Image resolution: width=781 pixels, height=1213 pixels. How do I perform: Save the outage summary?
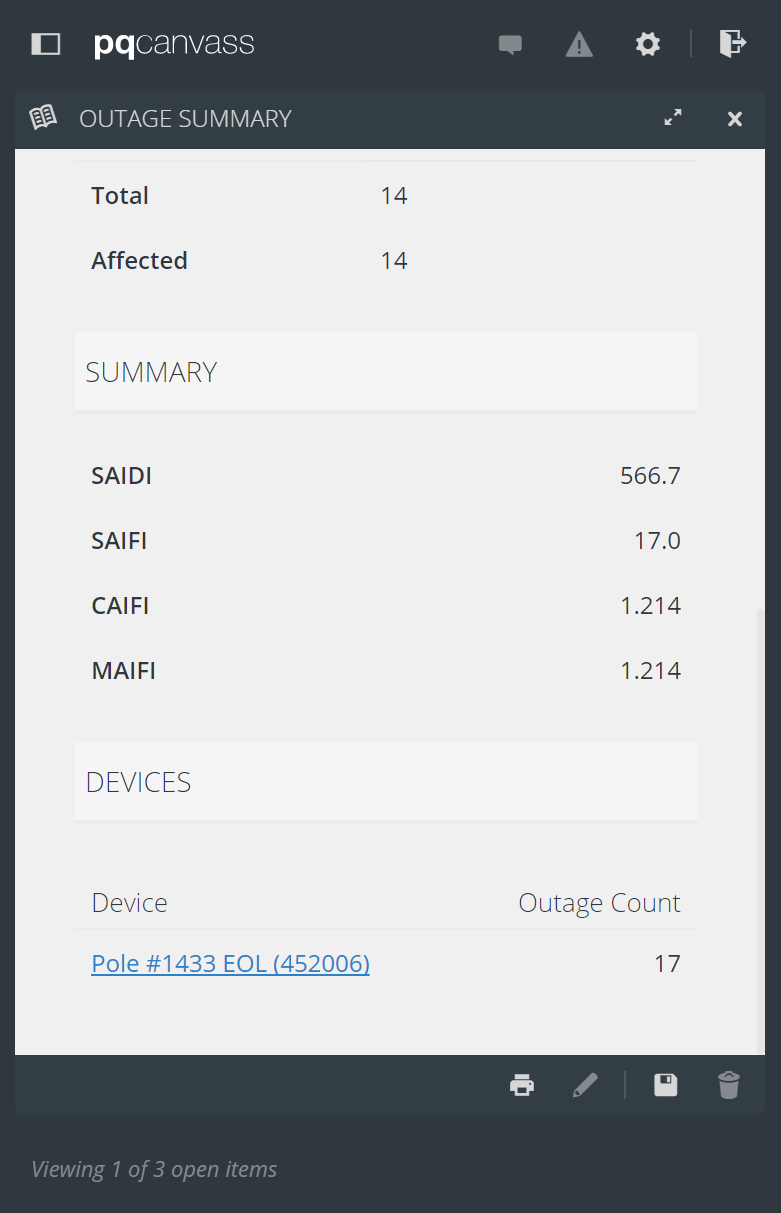point(665,1084)
